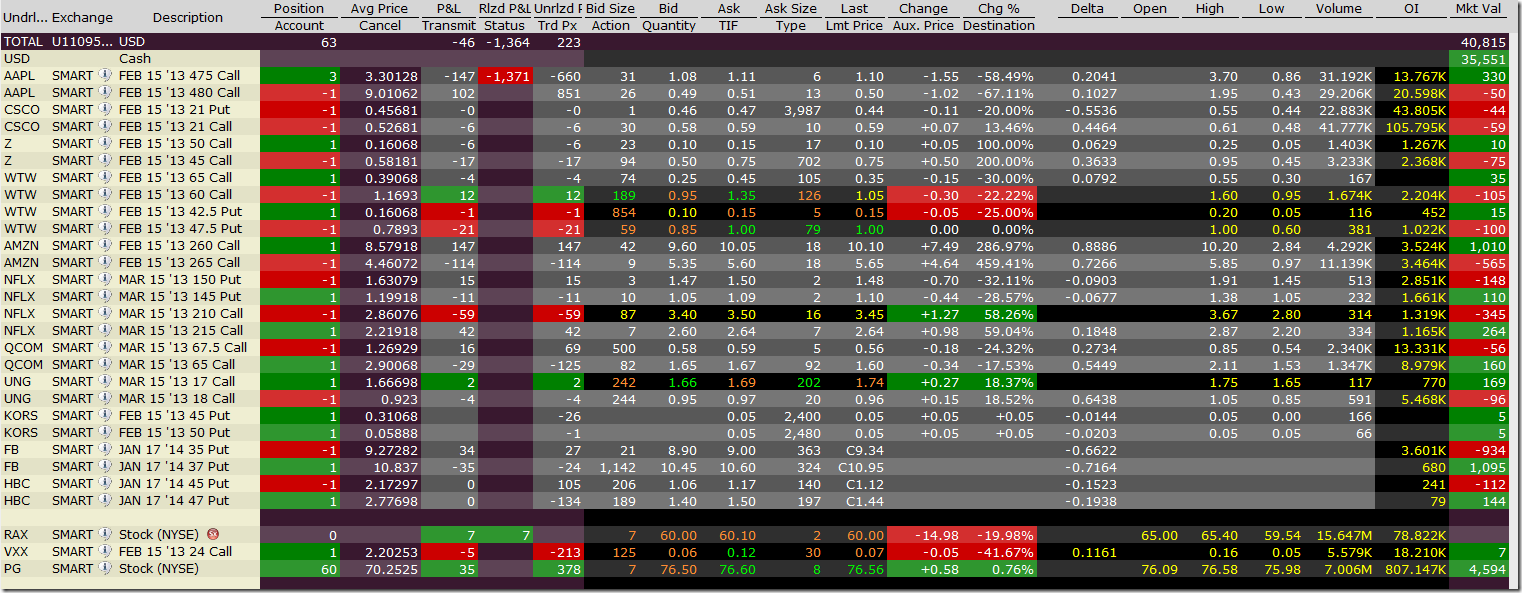
Task: Select the Delta column header
Action: pyautogui.click(x=1087, y=9)
